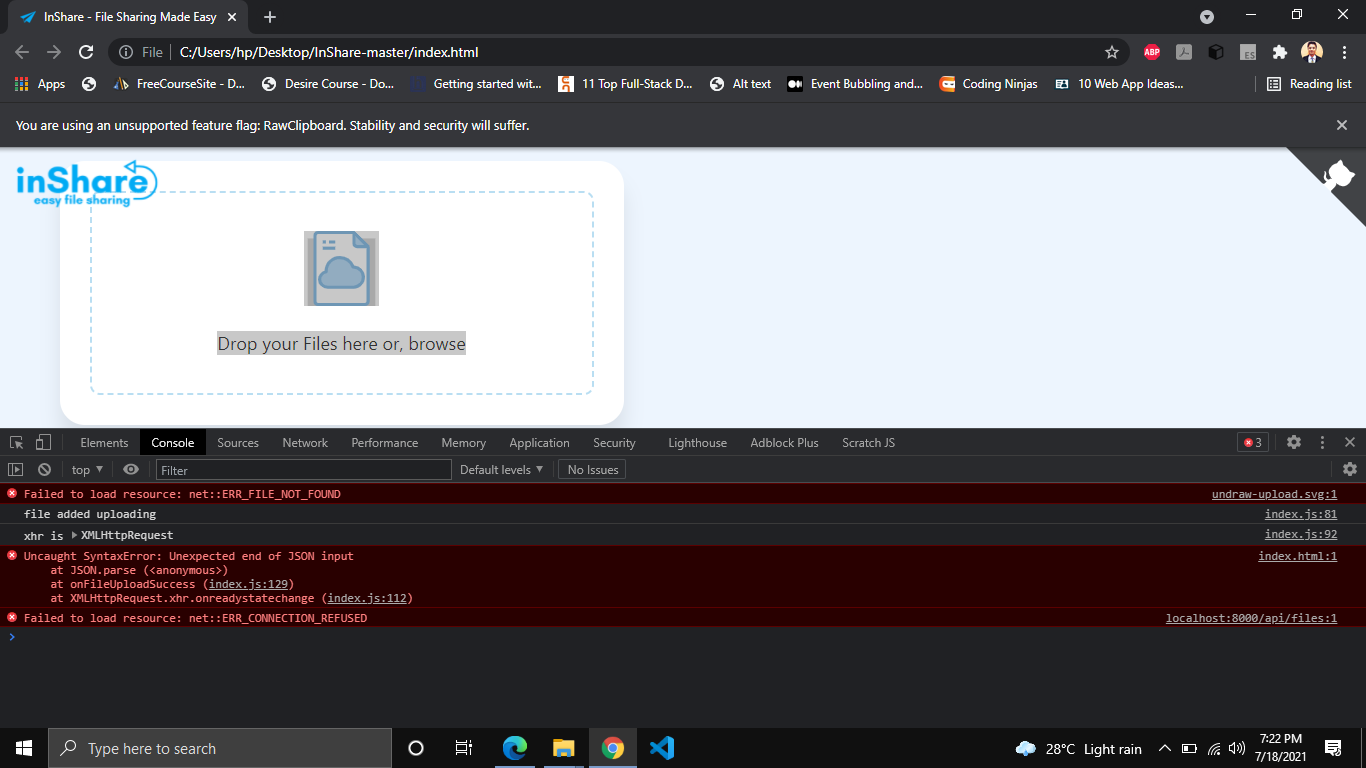Open console settings gear on filter bar
This screenshot has width=1366, height=768.
(x=1350, y=469)
